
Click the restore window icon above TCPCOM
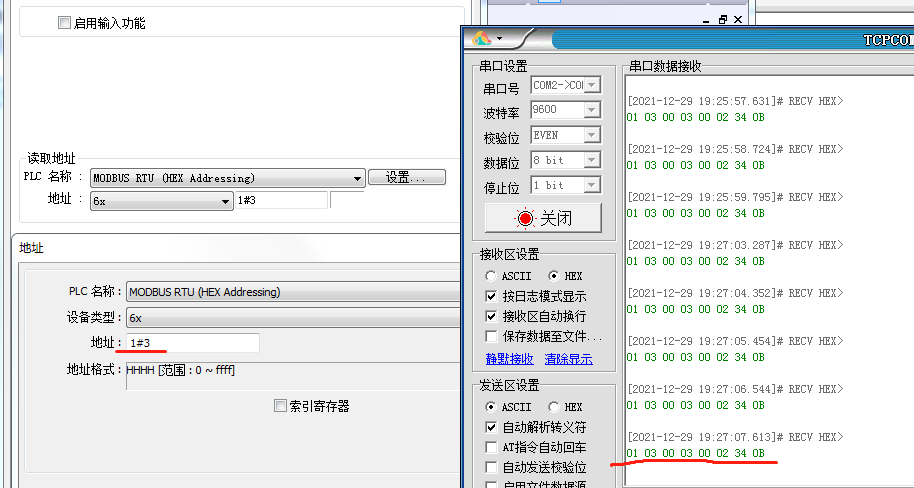coord(723,19)
